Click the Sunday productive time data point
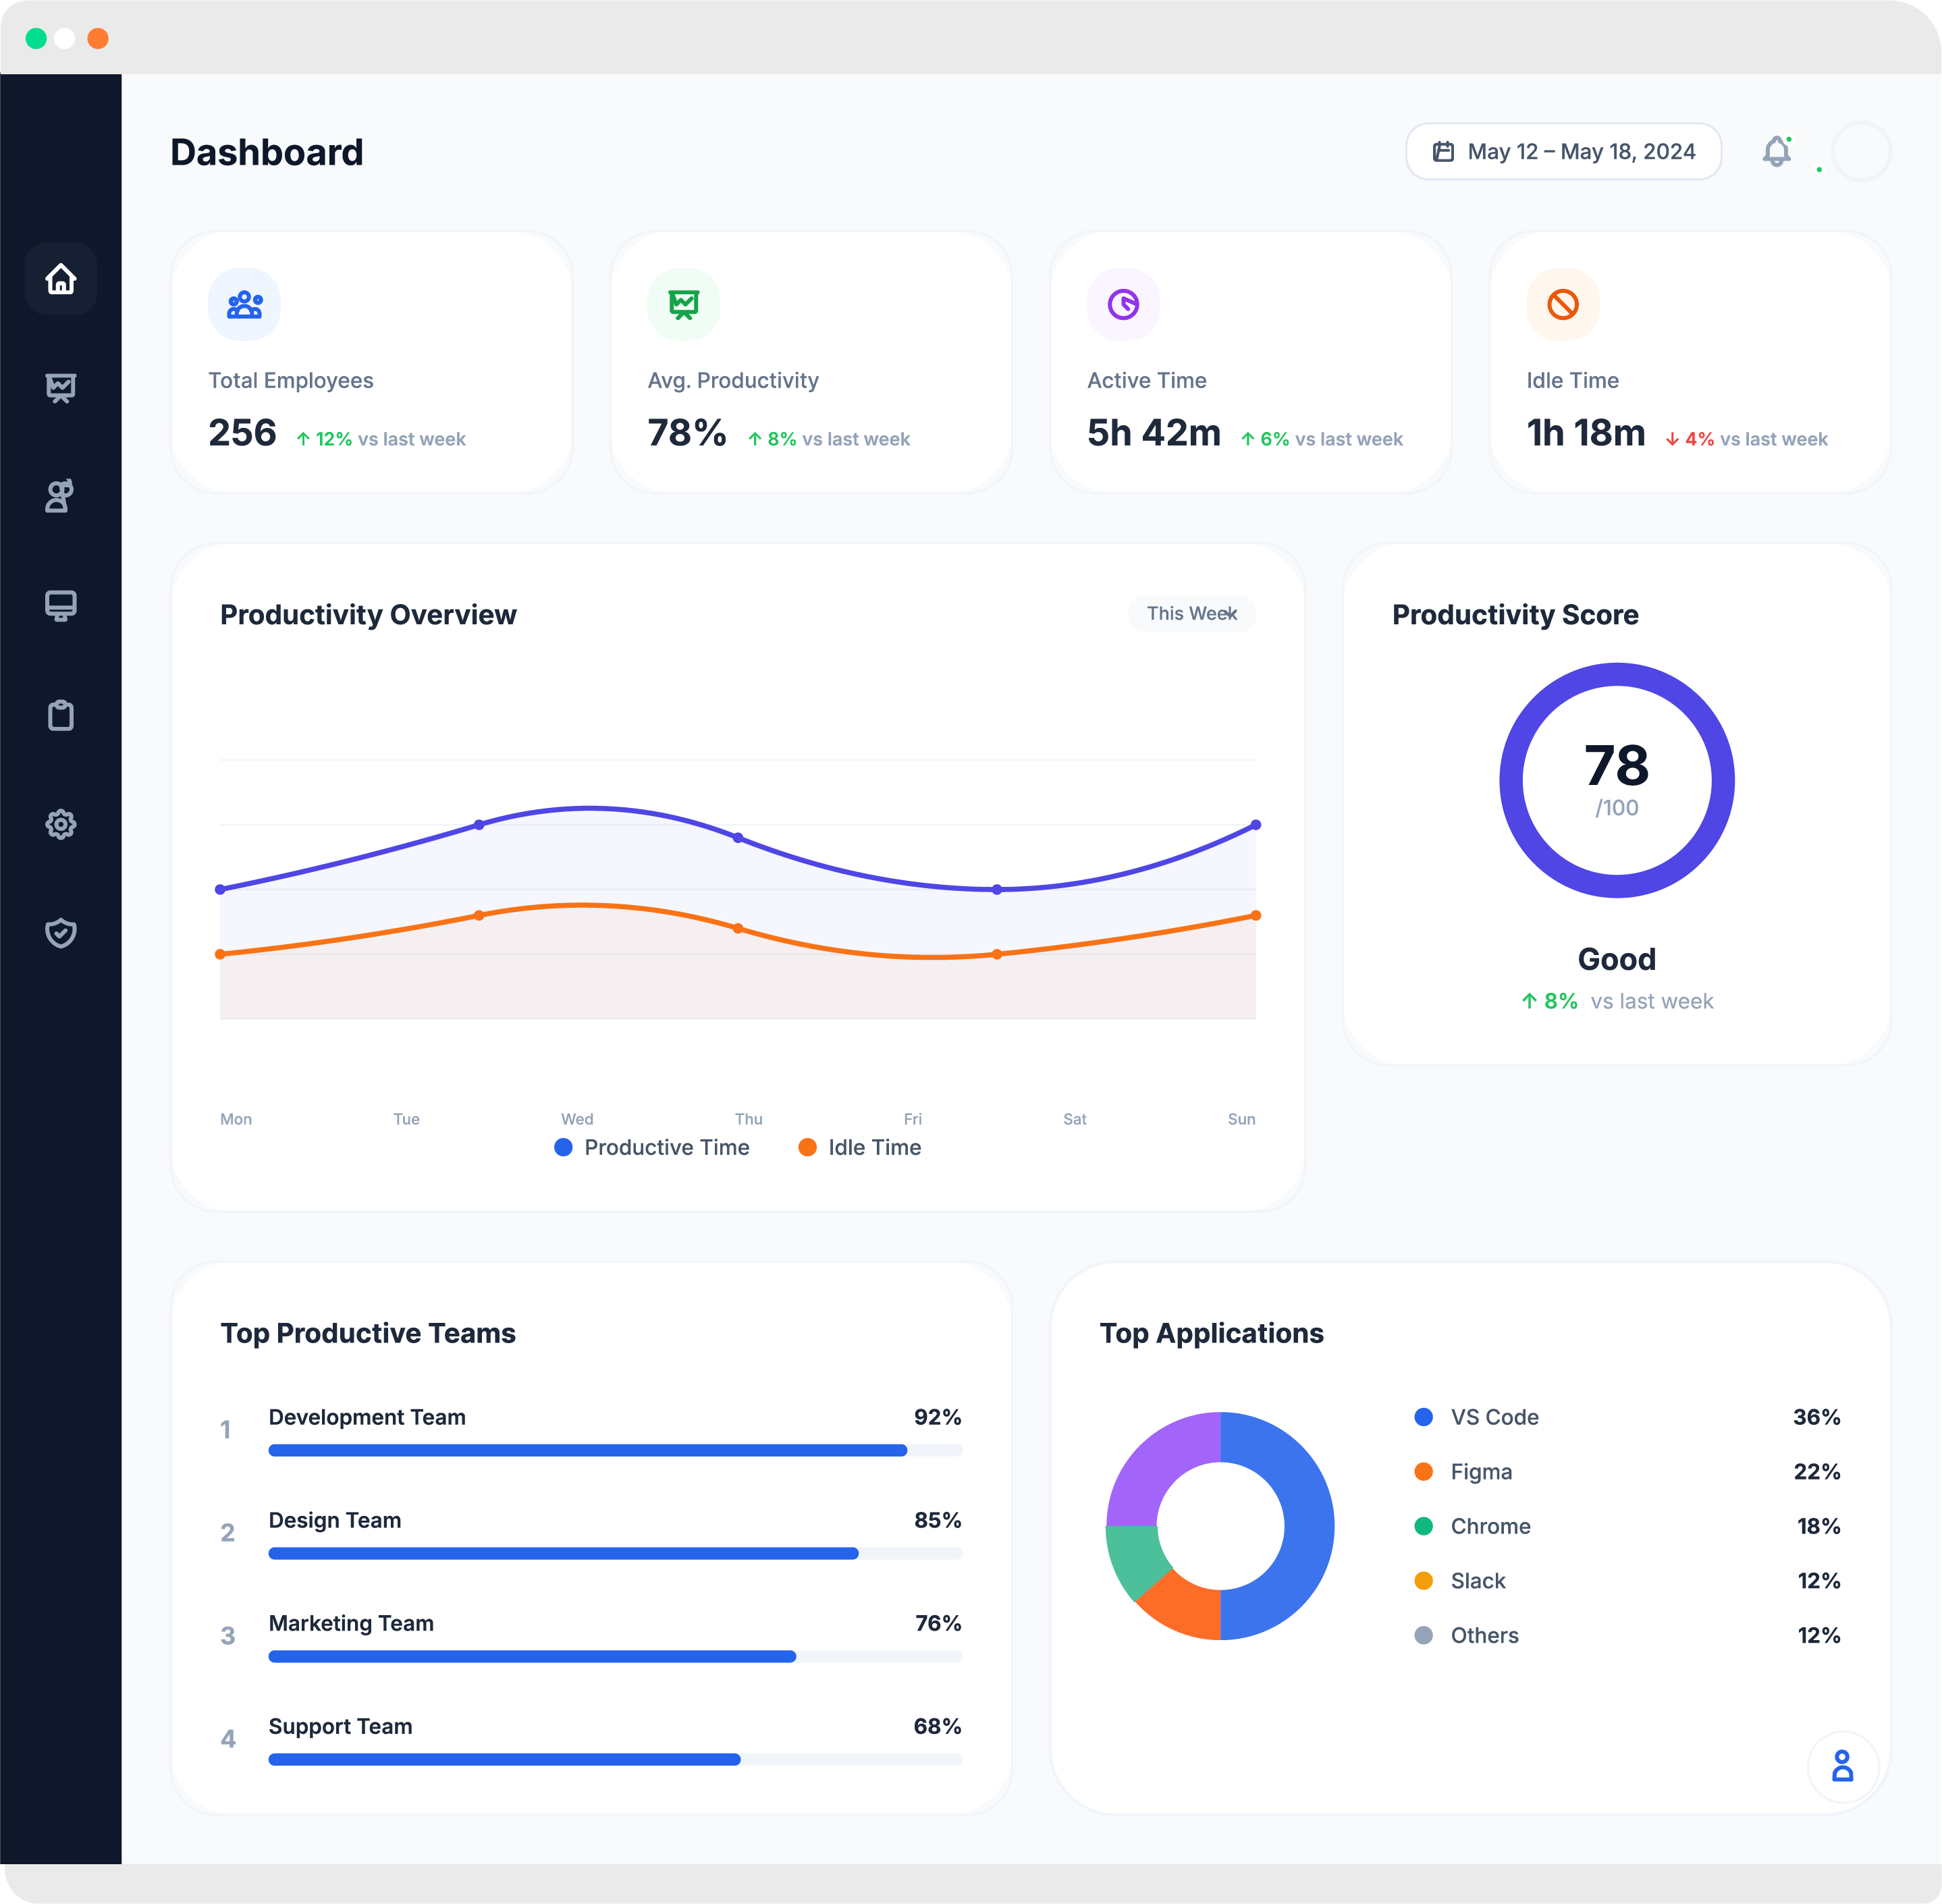1942x1904 pixels. 1256,825
